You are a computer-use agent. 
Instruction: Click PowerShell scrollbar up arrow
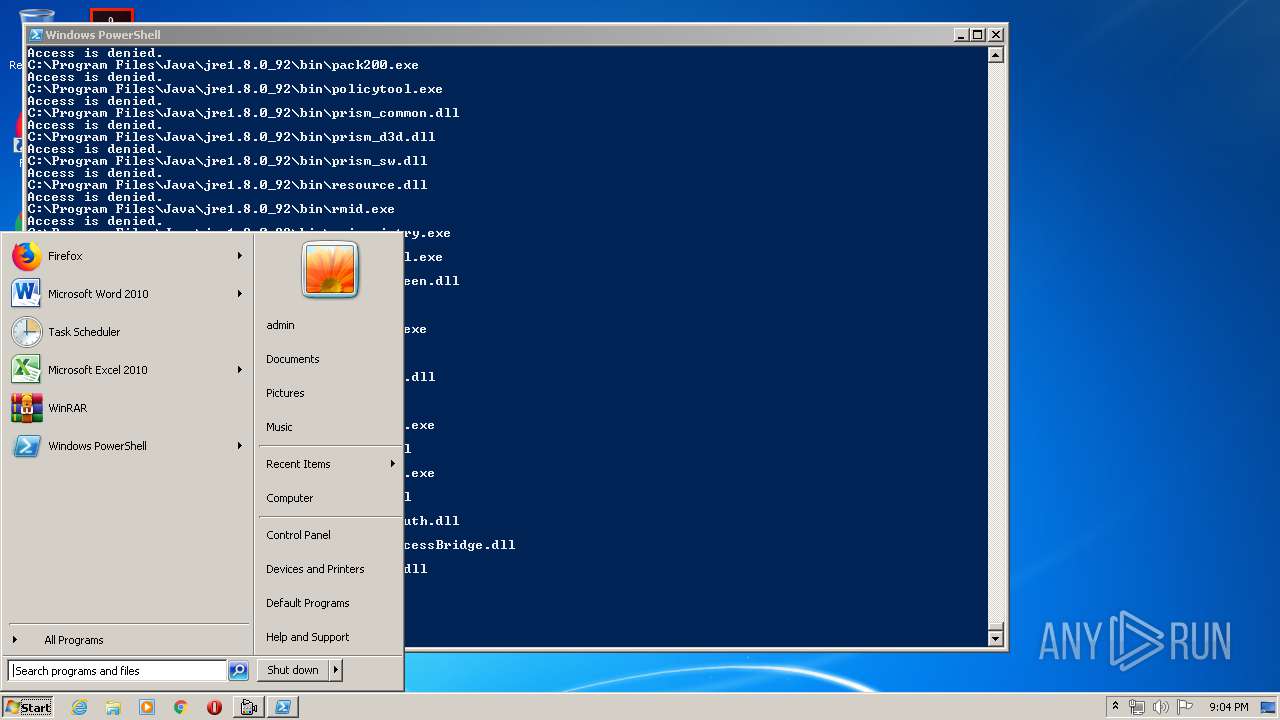995,55
